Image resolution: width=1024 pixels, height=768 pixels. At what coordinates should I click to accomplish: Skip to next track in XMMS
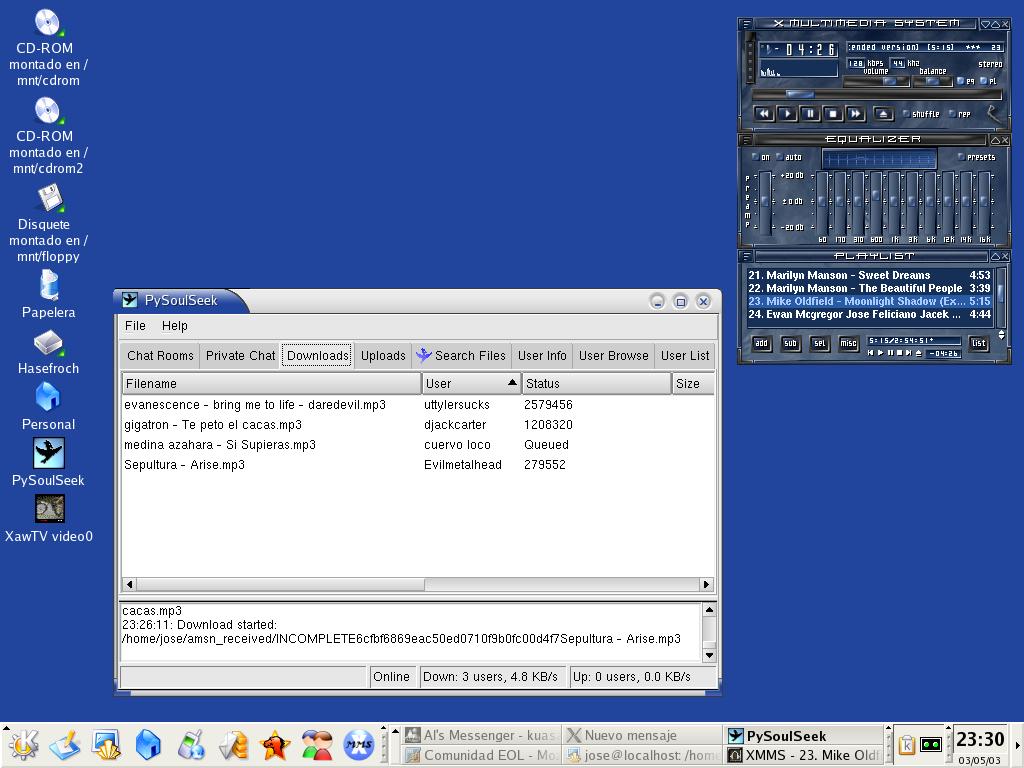(x=855, y=114)
